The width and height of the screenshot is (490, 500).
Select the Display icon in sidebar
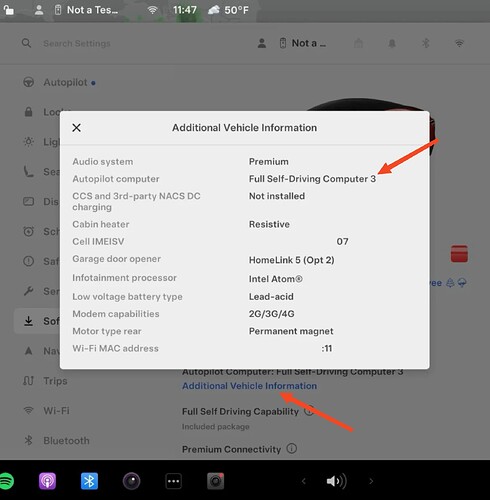tap(29, 201)
